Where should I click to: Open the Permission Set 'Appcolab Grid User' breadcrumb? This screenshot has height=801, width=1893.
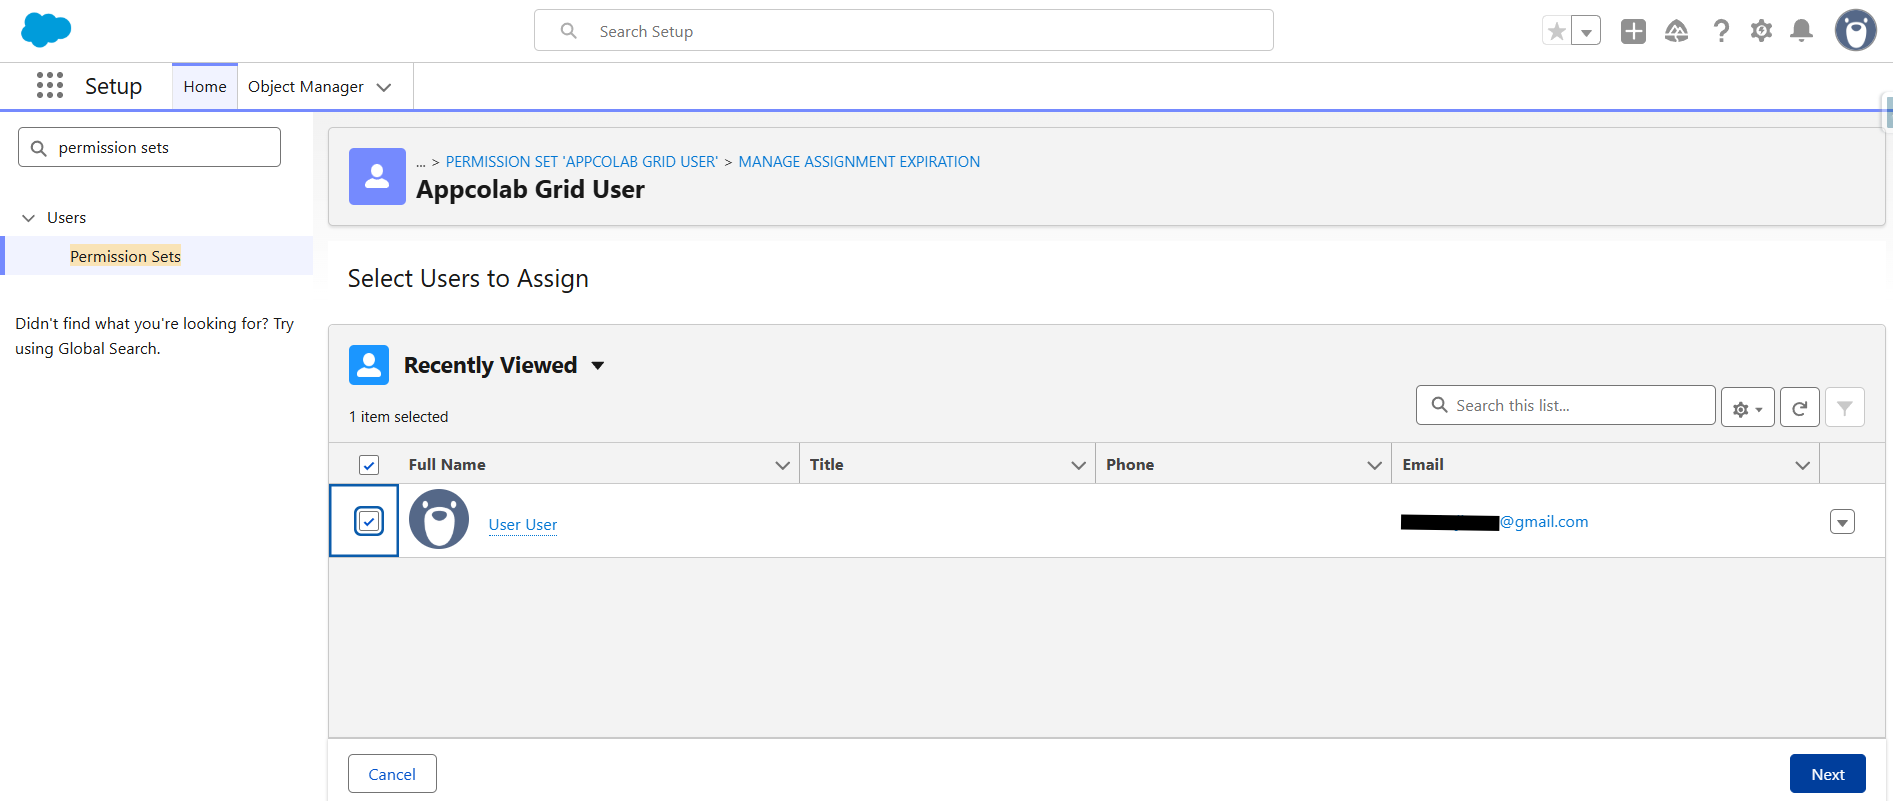pos(582,162)
